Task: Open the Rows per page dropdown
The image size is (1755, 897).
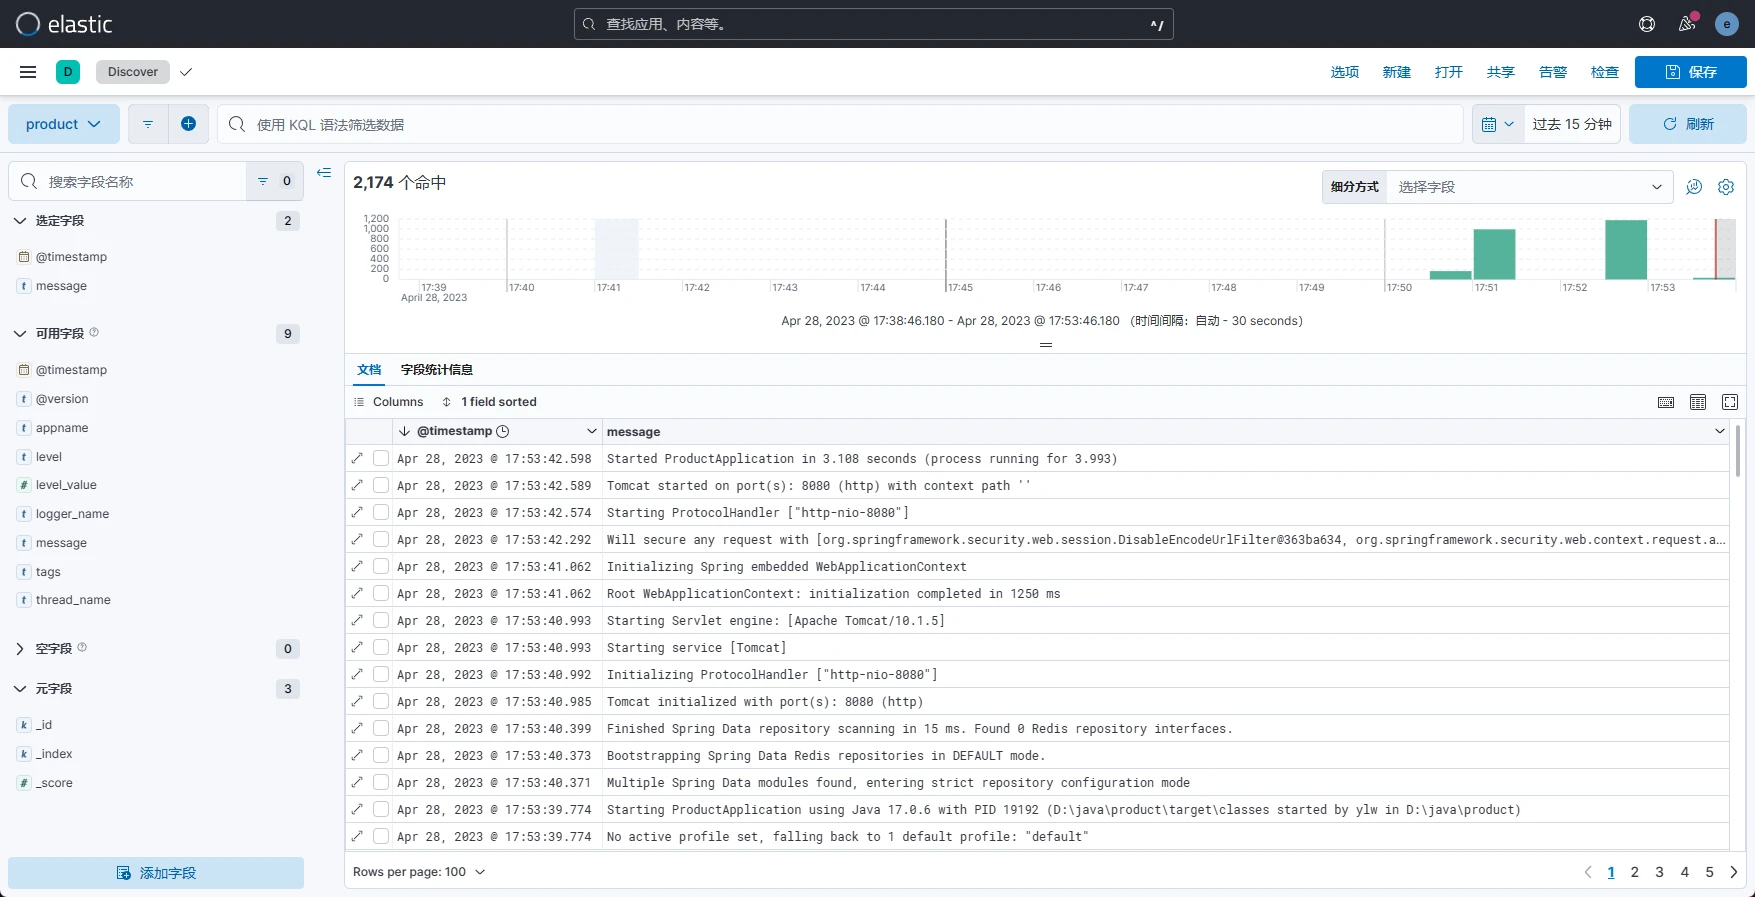Action: pos(419,872)
